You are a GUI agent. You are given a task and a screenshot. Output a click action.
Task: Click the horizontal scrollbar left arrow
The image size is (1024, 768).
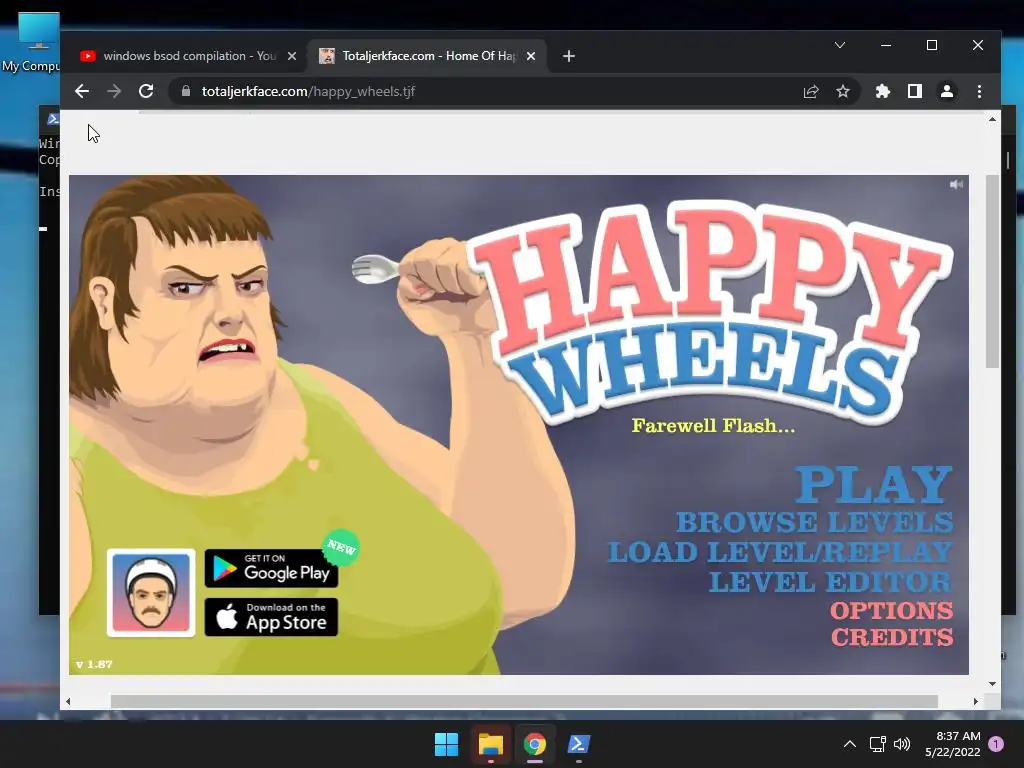coord(68,701)
